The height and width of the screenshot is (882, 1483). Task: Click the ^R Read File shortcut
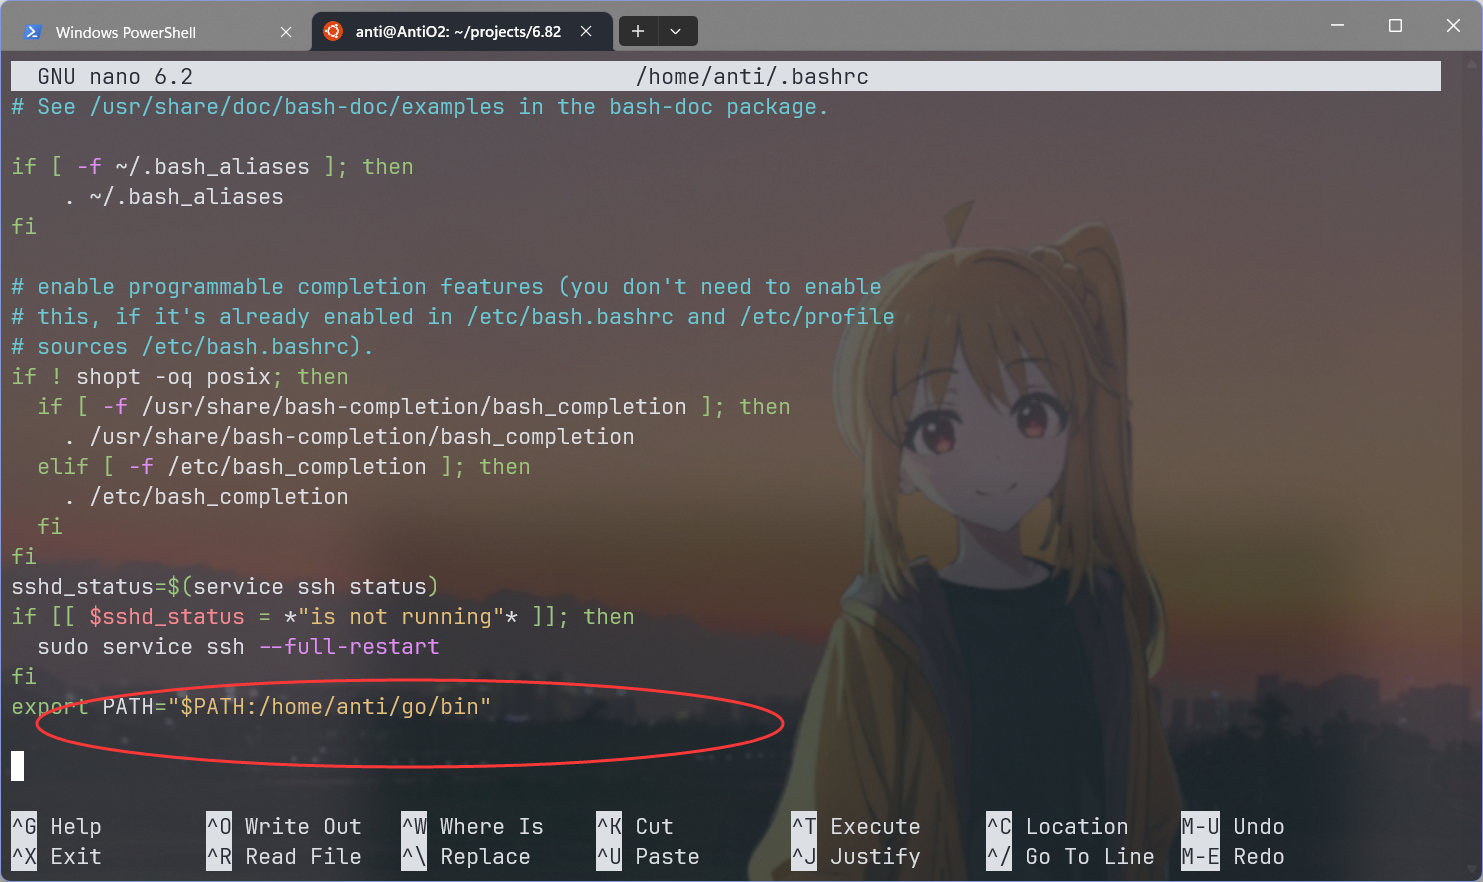[x=284, y=857]
